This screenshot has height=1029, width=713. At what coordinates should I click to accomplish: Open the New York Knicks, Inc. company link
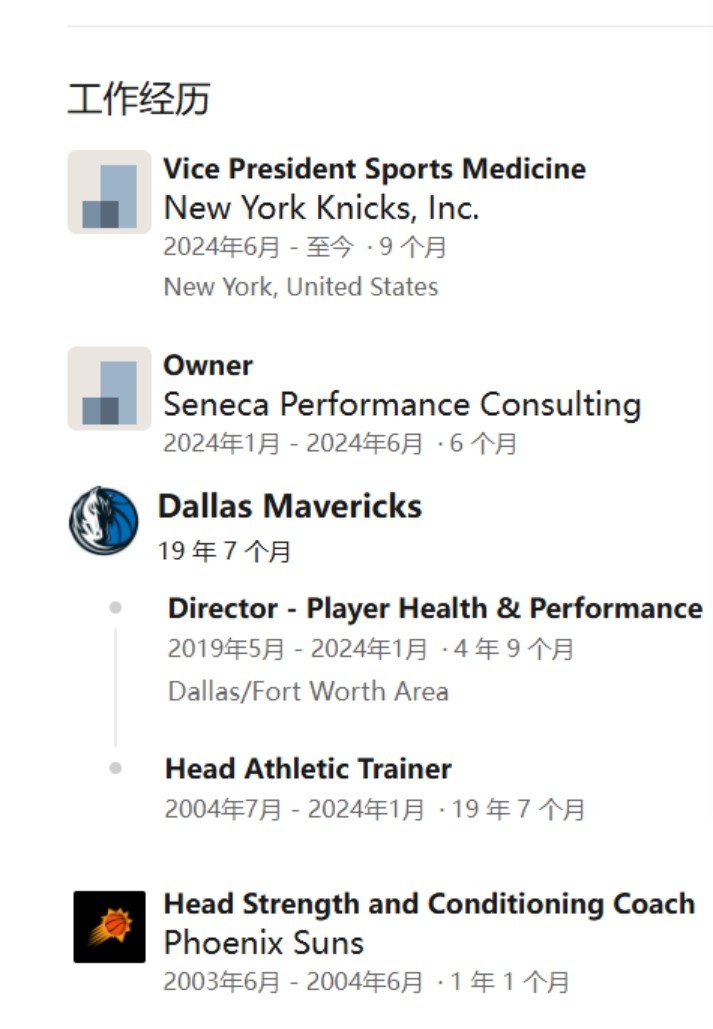point(321,208)
